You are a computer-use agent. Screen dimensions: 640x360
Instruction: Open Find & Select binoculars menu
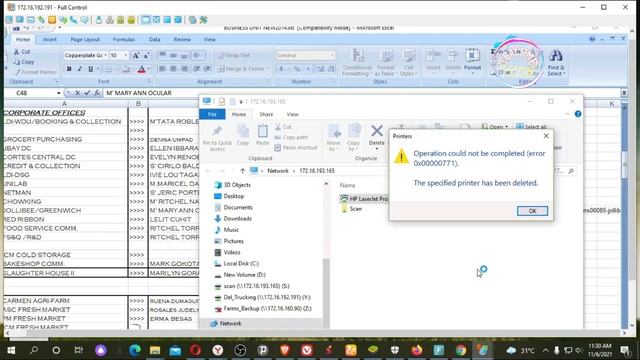point(556,63)
